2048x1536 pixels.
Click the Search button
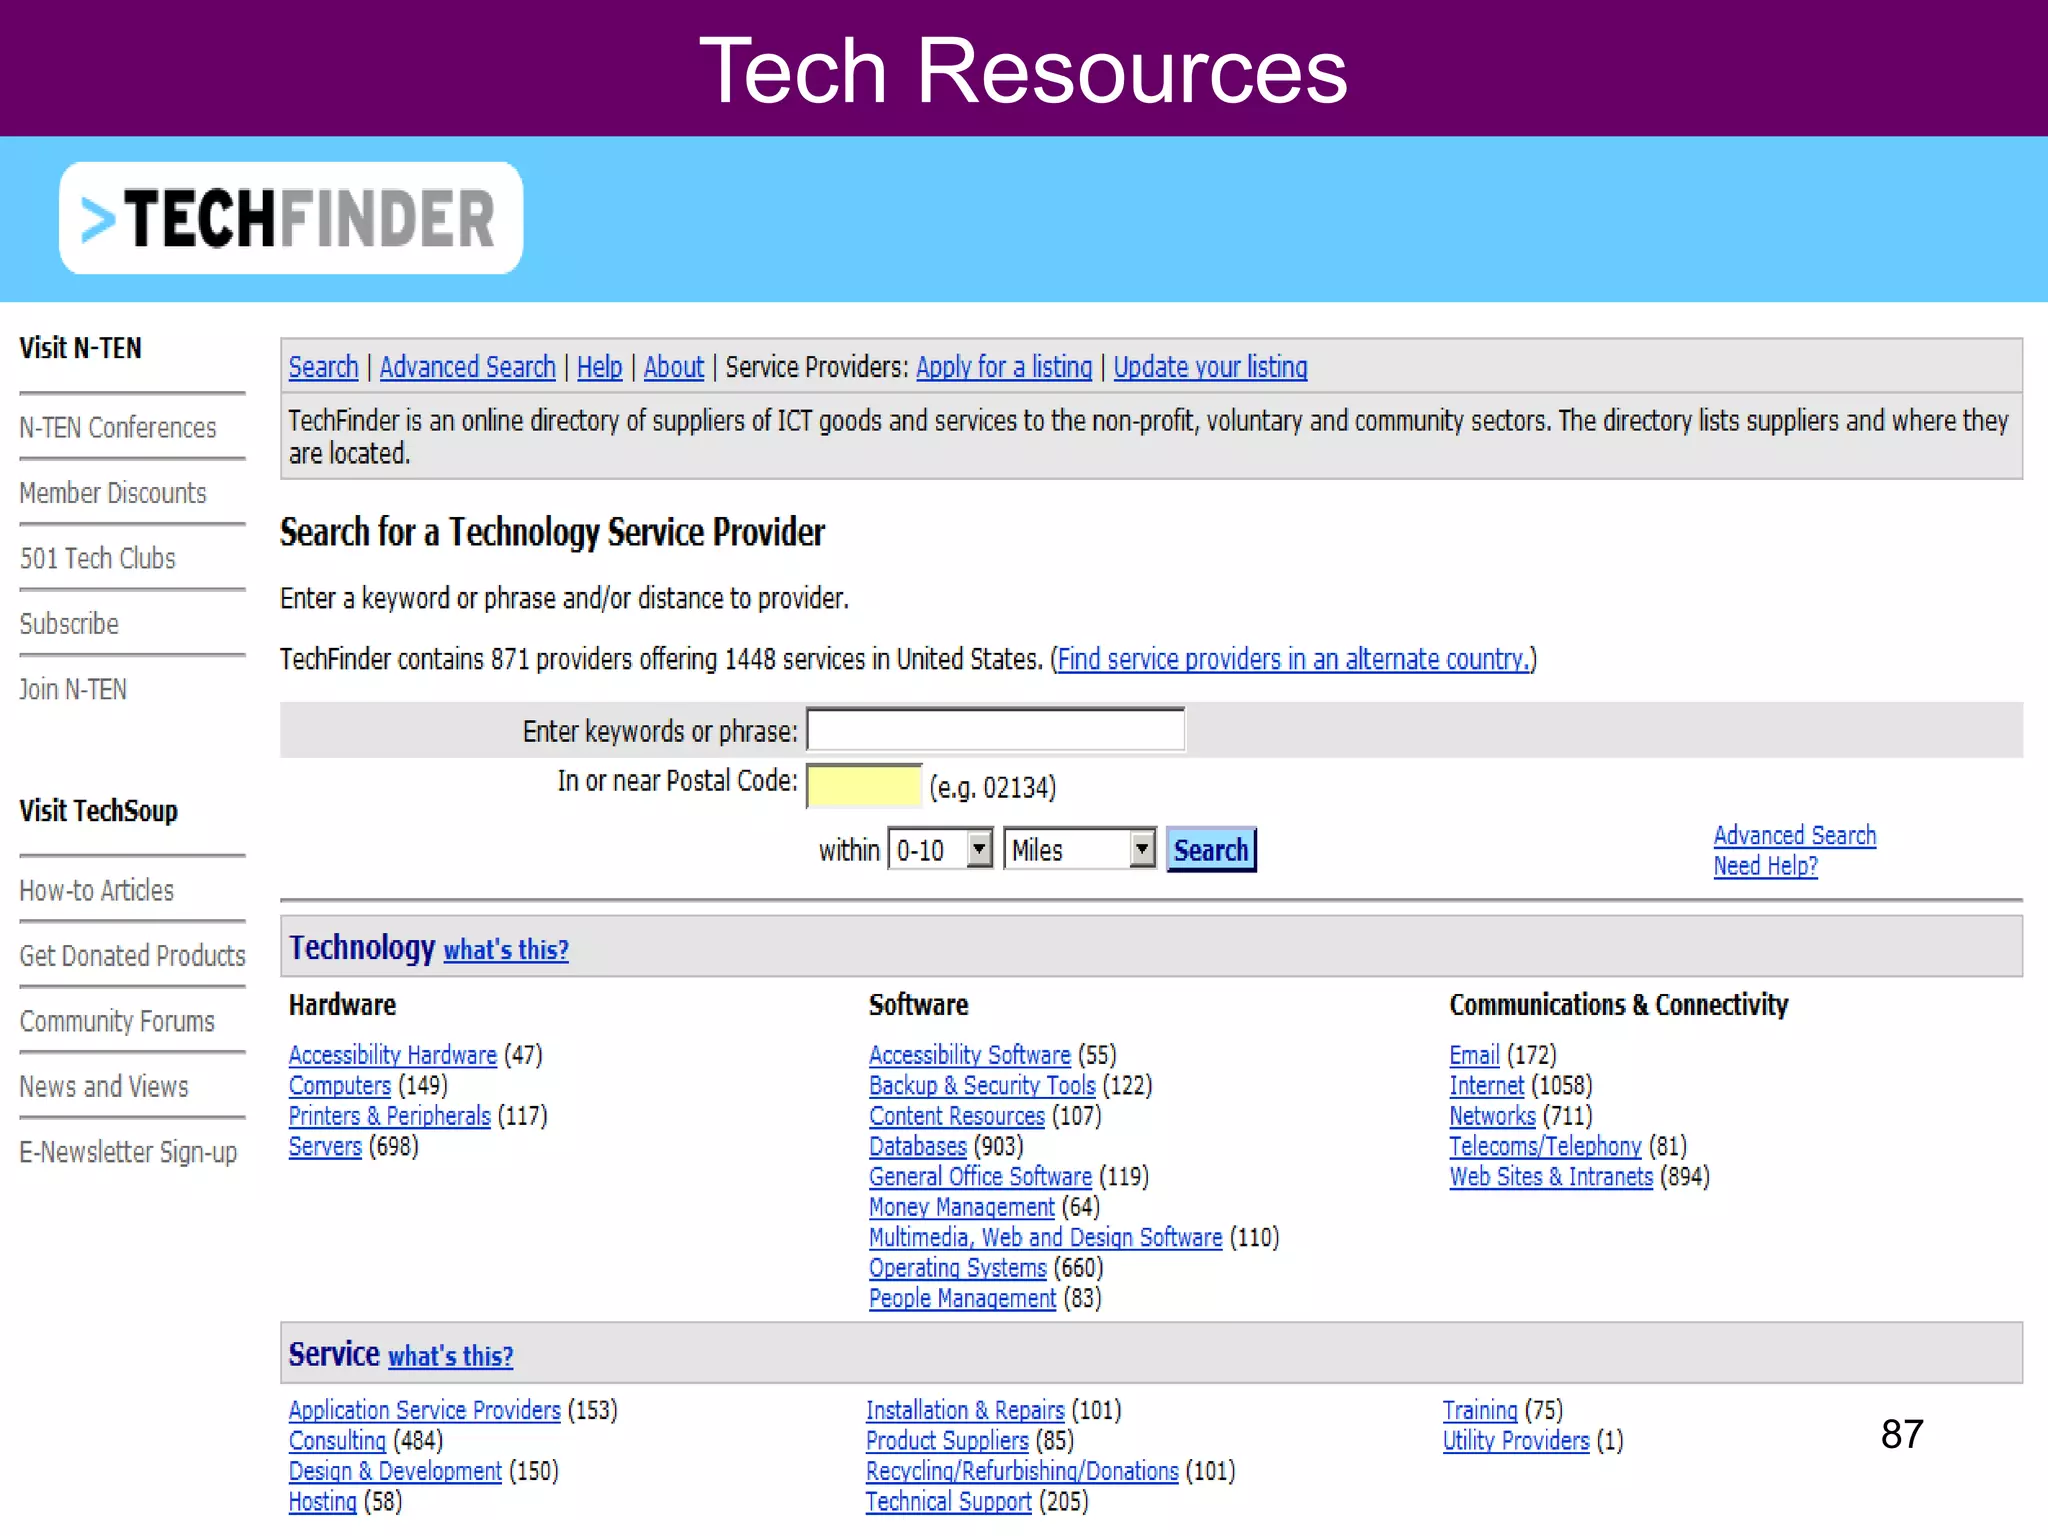tap(1211, 850)
